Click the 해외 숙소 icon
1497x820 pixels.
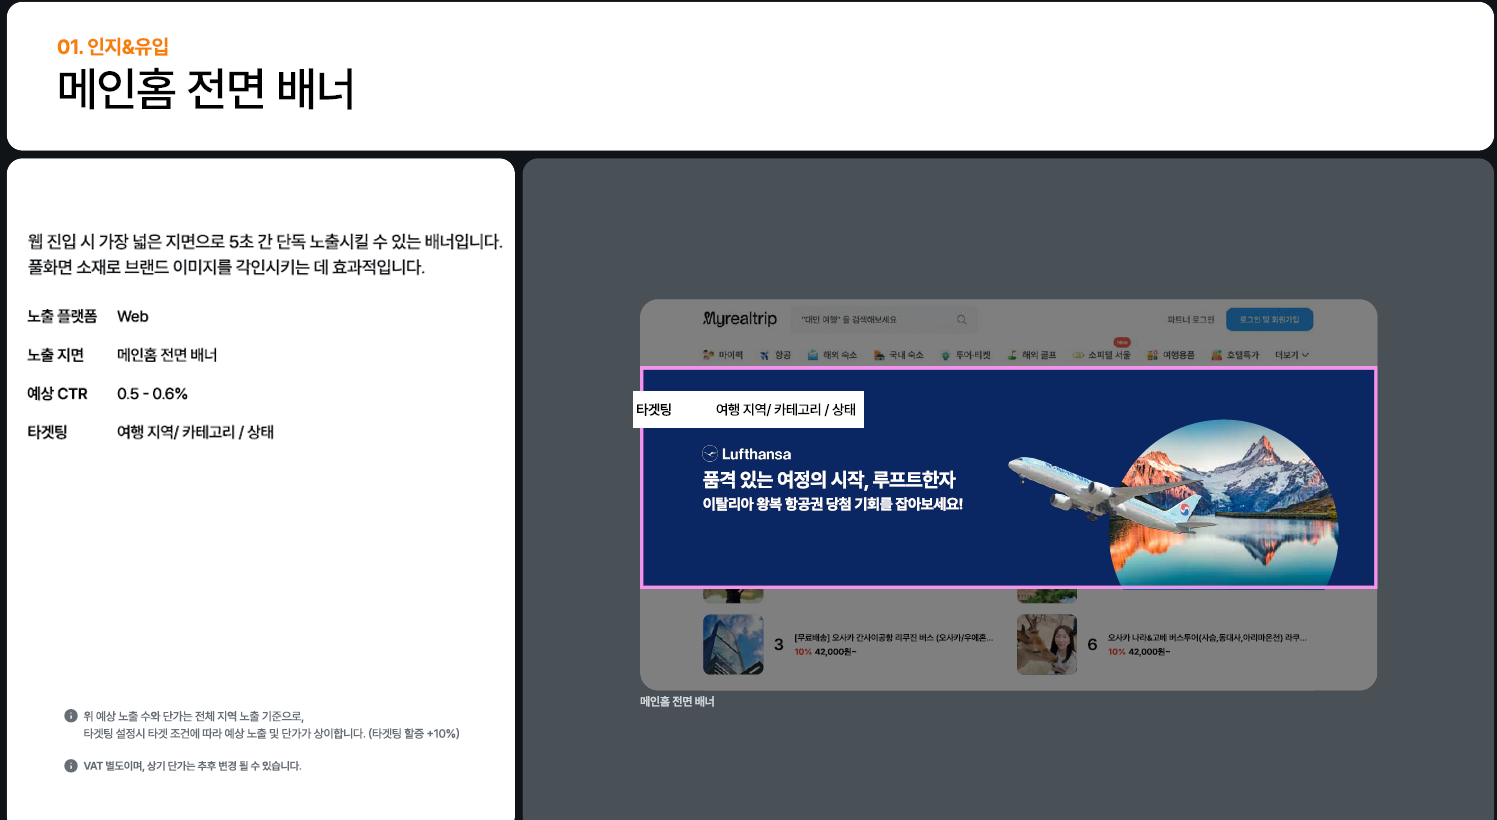coord(813,355)
